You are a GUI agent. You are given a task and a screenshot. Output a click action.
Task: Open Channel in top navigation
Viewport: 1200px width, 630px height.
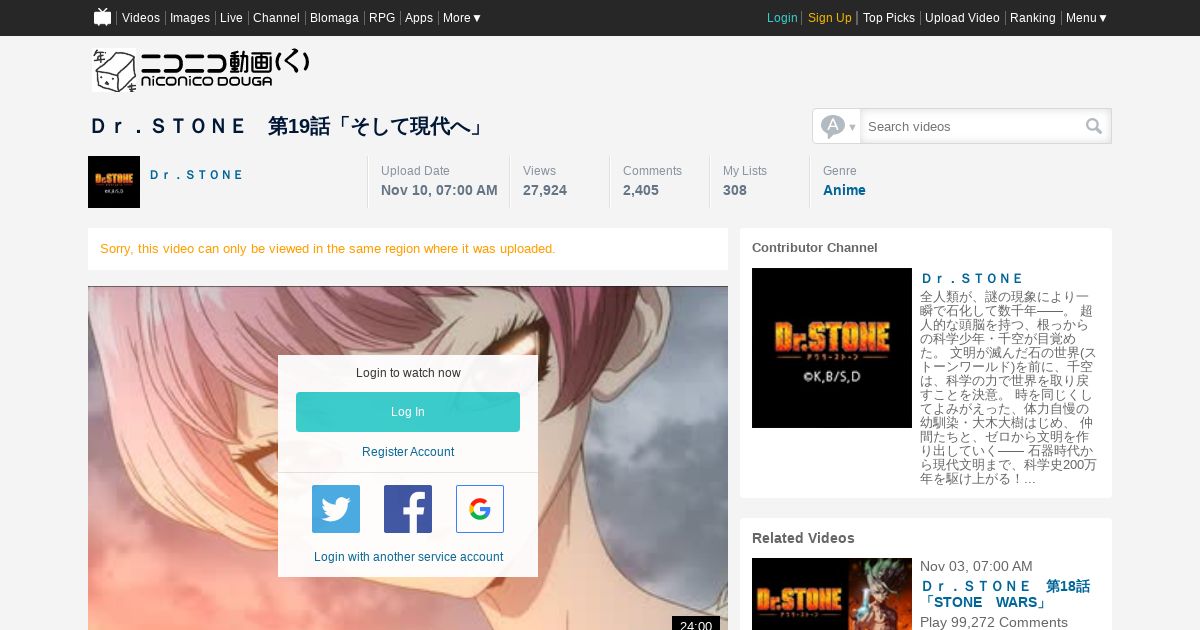click(x=276, y=18)
